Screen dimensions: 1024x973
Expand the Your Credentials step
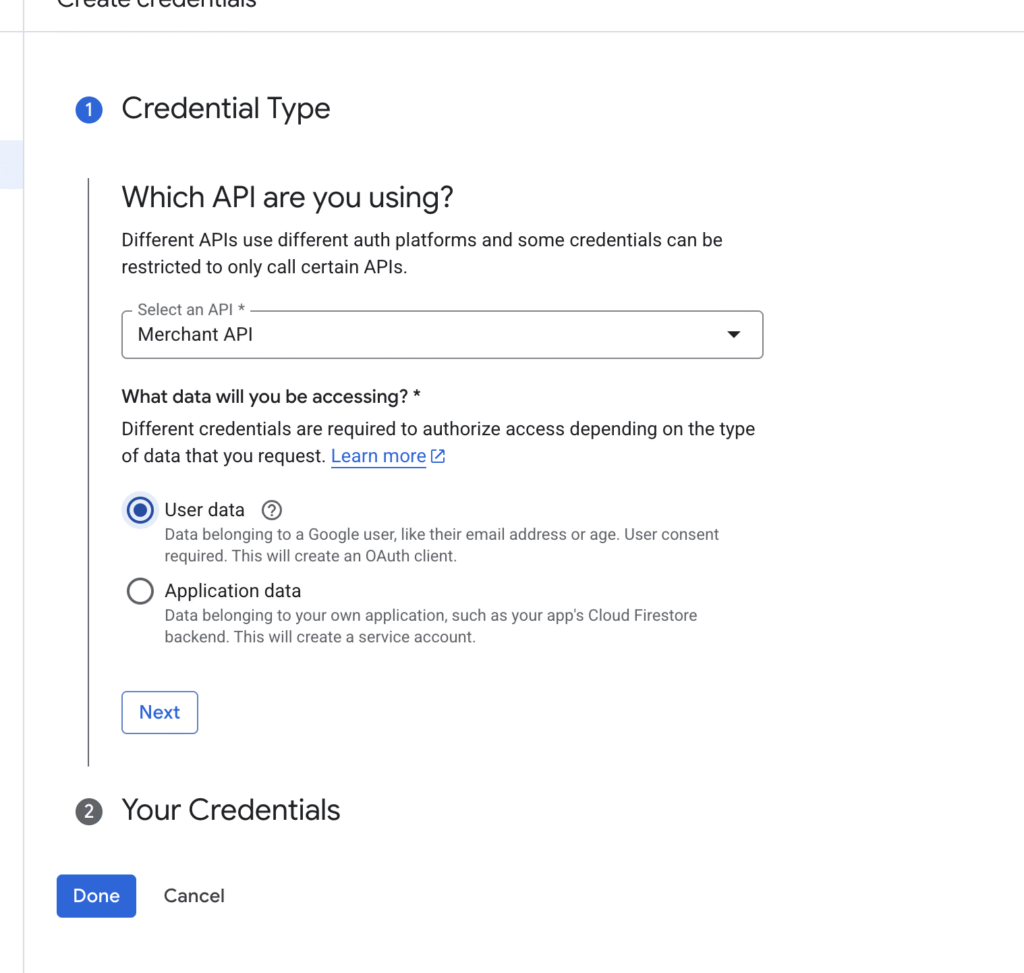coord(230,810)
